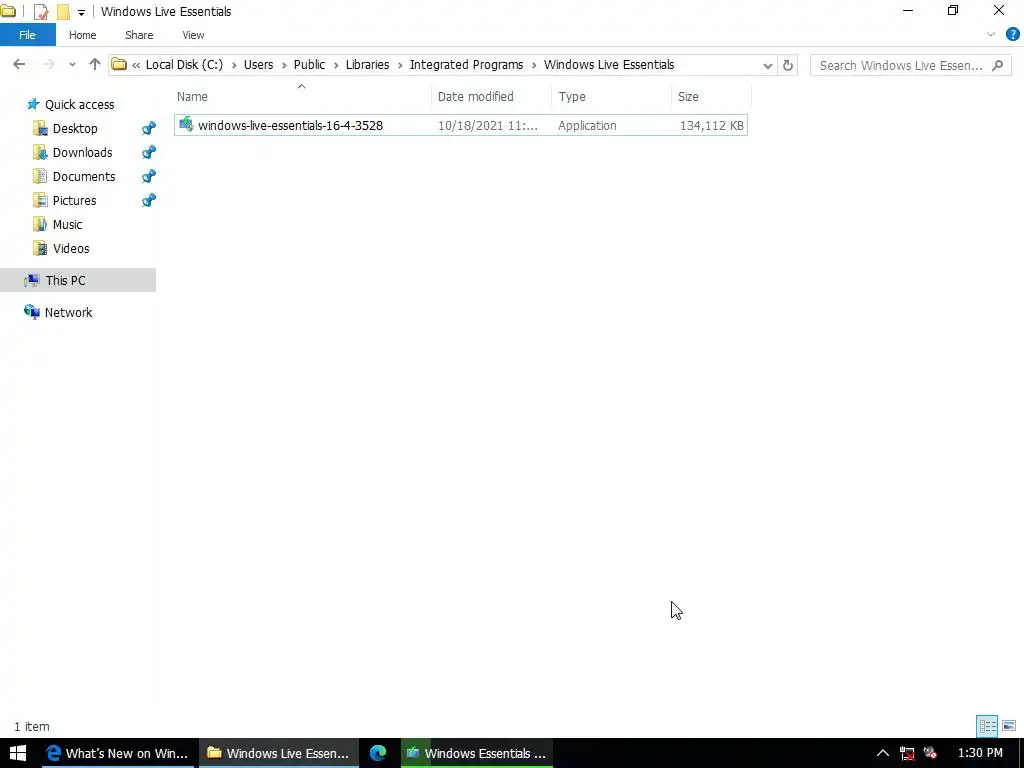1024x768 pixels.
Task: Open Pictures in the navigation pane
Action: 74,201
